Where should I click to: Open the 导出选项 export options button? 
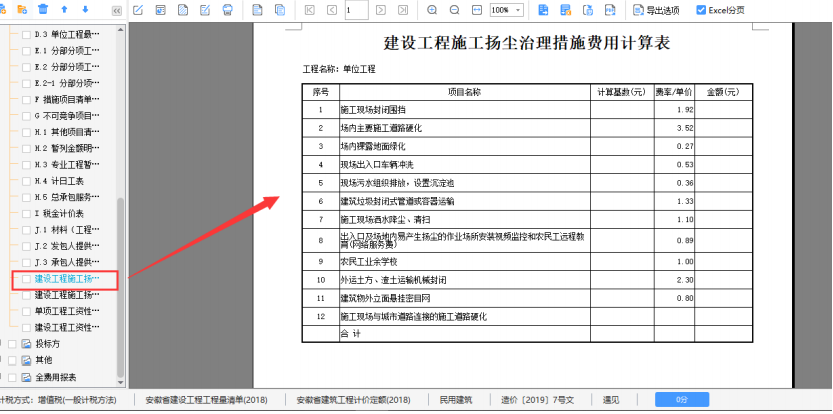coord(656,10)
